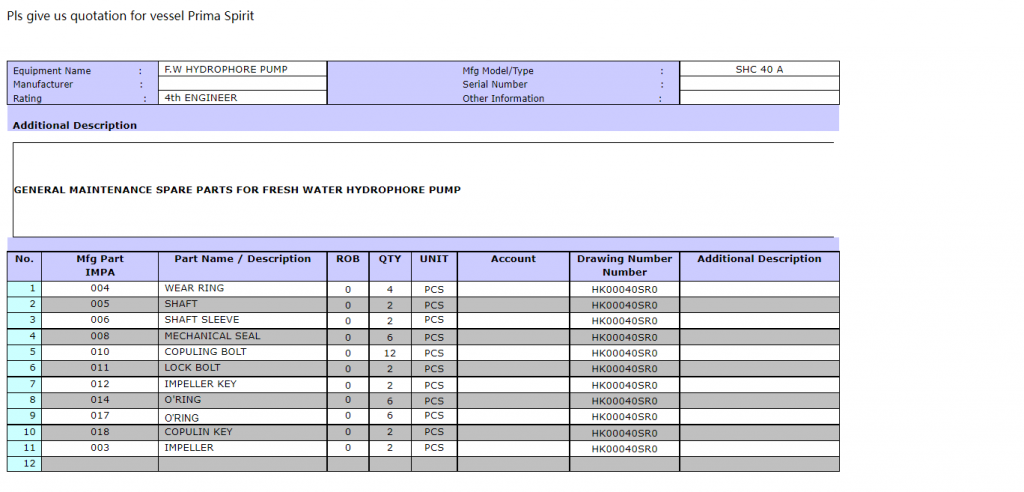Select the QTY column header
The image size is (1024, 492).
click(x=390, y=259)
